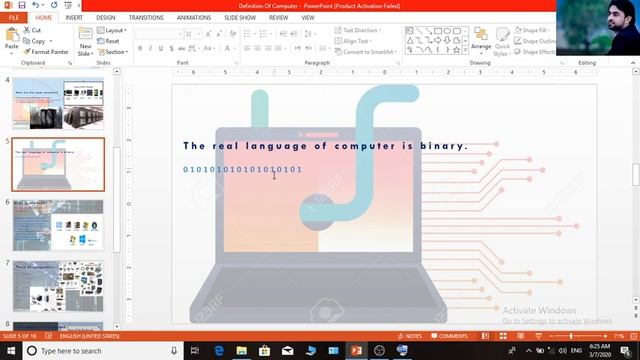The image size is (640, 360).
Task: Click the Undo icon
Action: pos(36,5)
